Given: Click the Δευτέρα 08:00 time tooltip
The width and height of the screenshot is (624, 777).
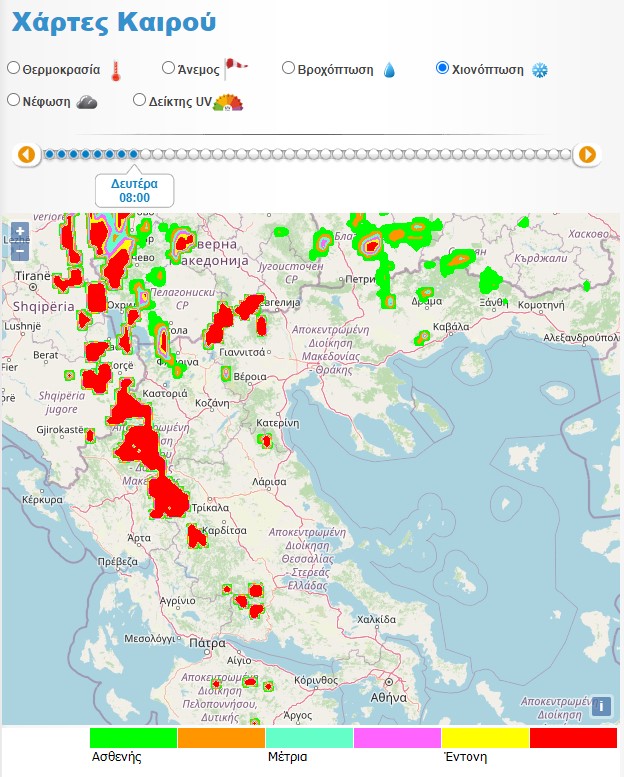Looking at the screenshot, I should pyautogui.click(x=134, y=190).
